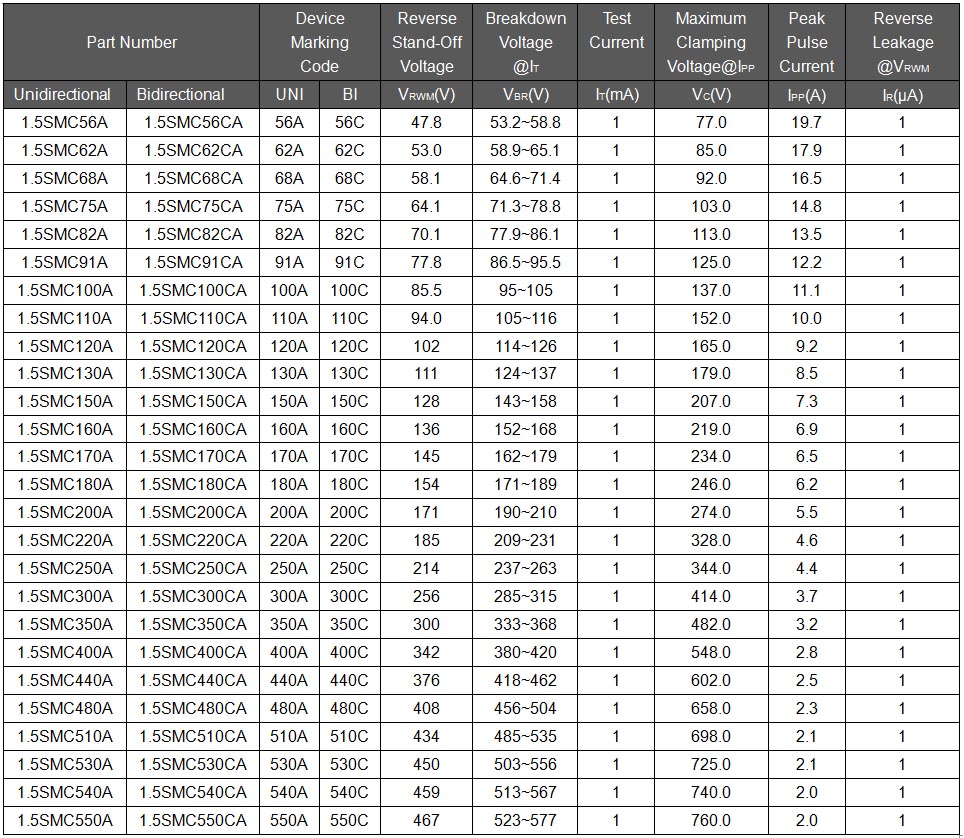
Task: Select clamping voltage value 137.0
Action: [711, 290]
